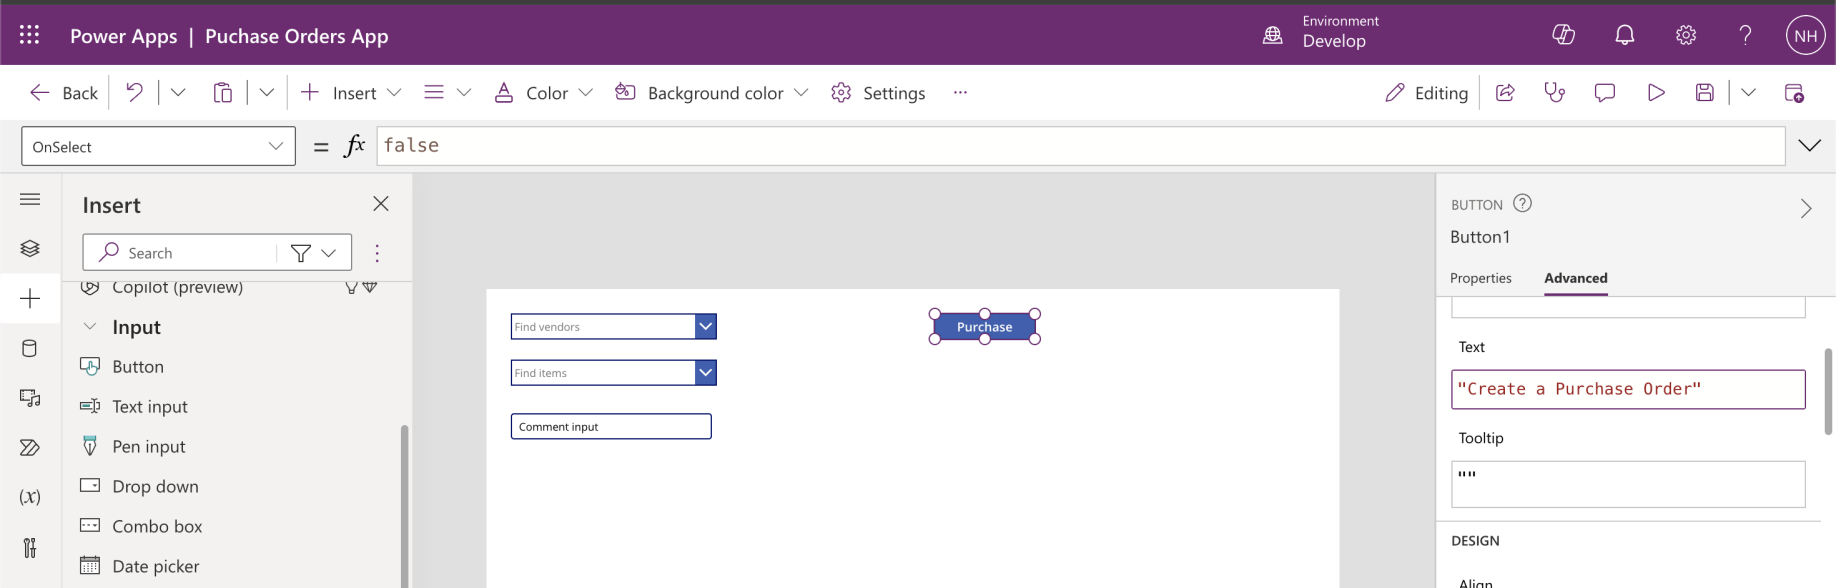The height and width of the screenshot is (588, 1836).
Task: Open the app launcher waffle menu
Action: [30, 35]
